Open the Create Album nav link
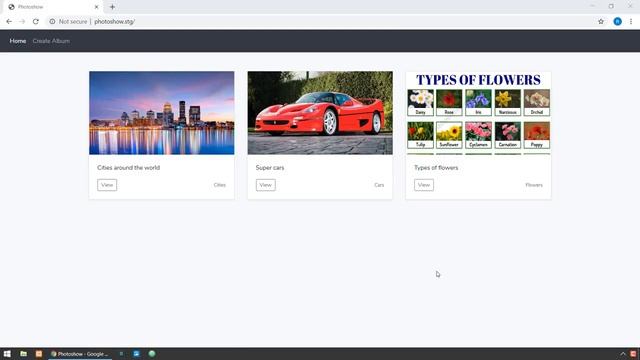 [x=51, y=41]
